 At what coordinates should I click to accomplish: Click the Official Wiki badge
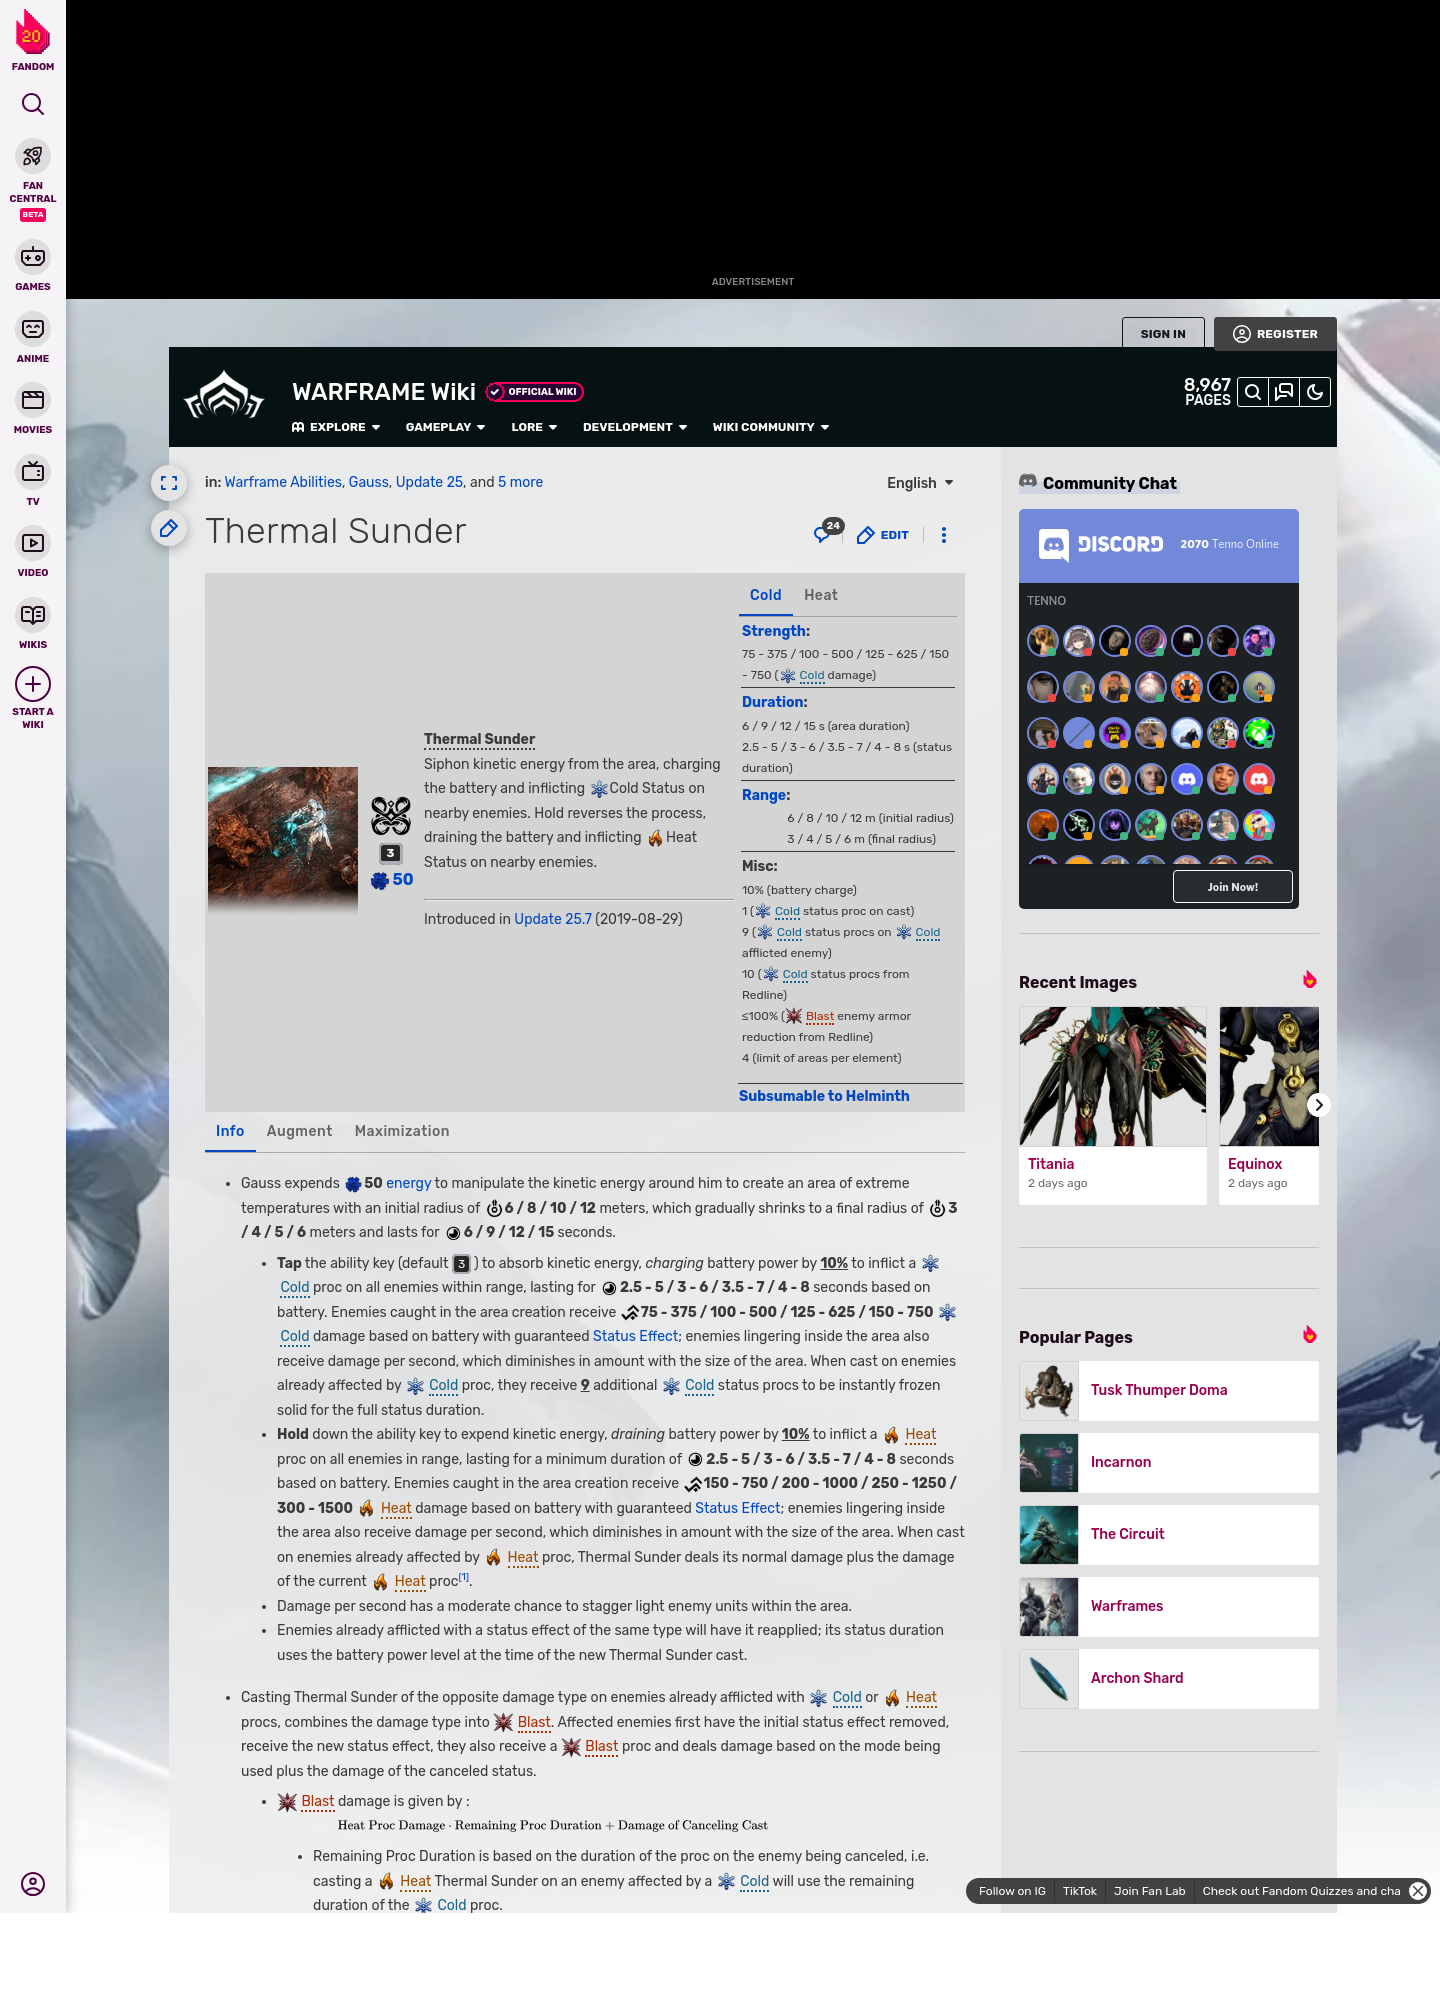click(535, 392)
